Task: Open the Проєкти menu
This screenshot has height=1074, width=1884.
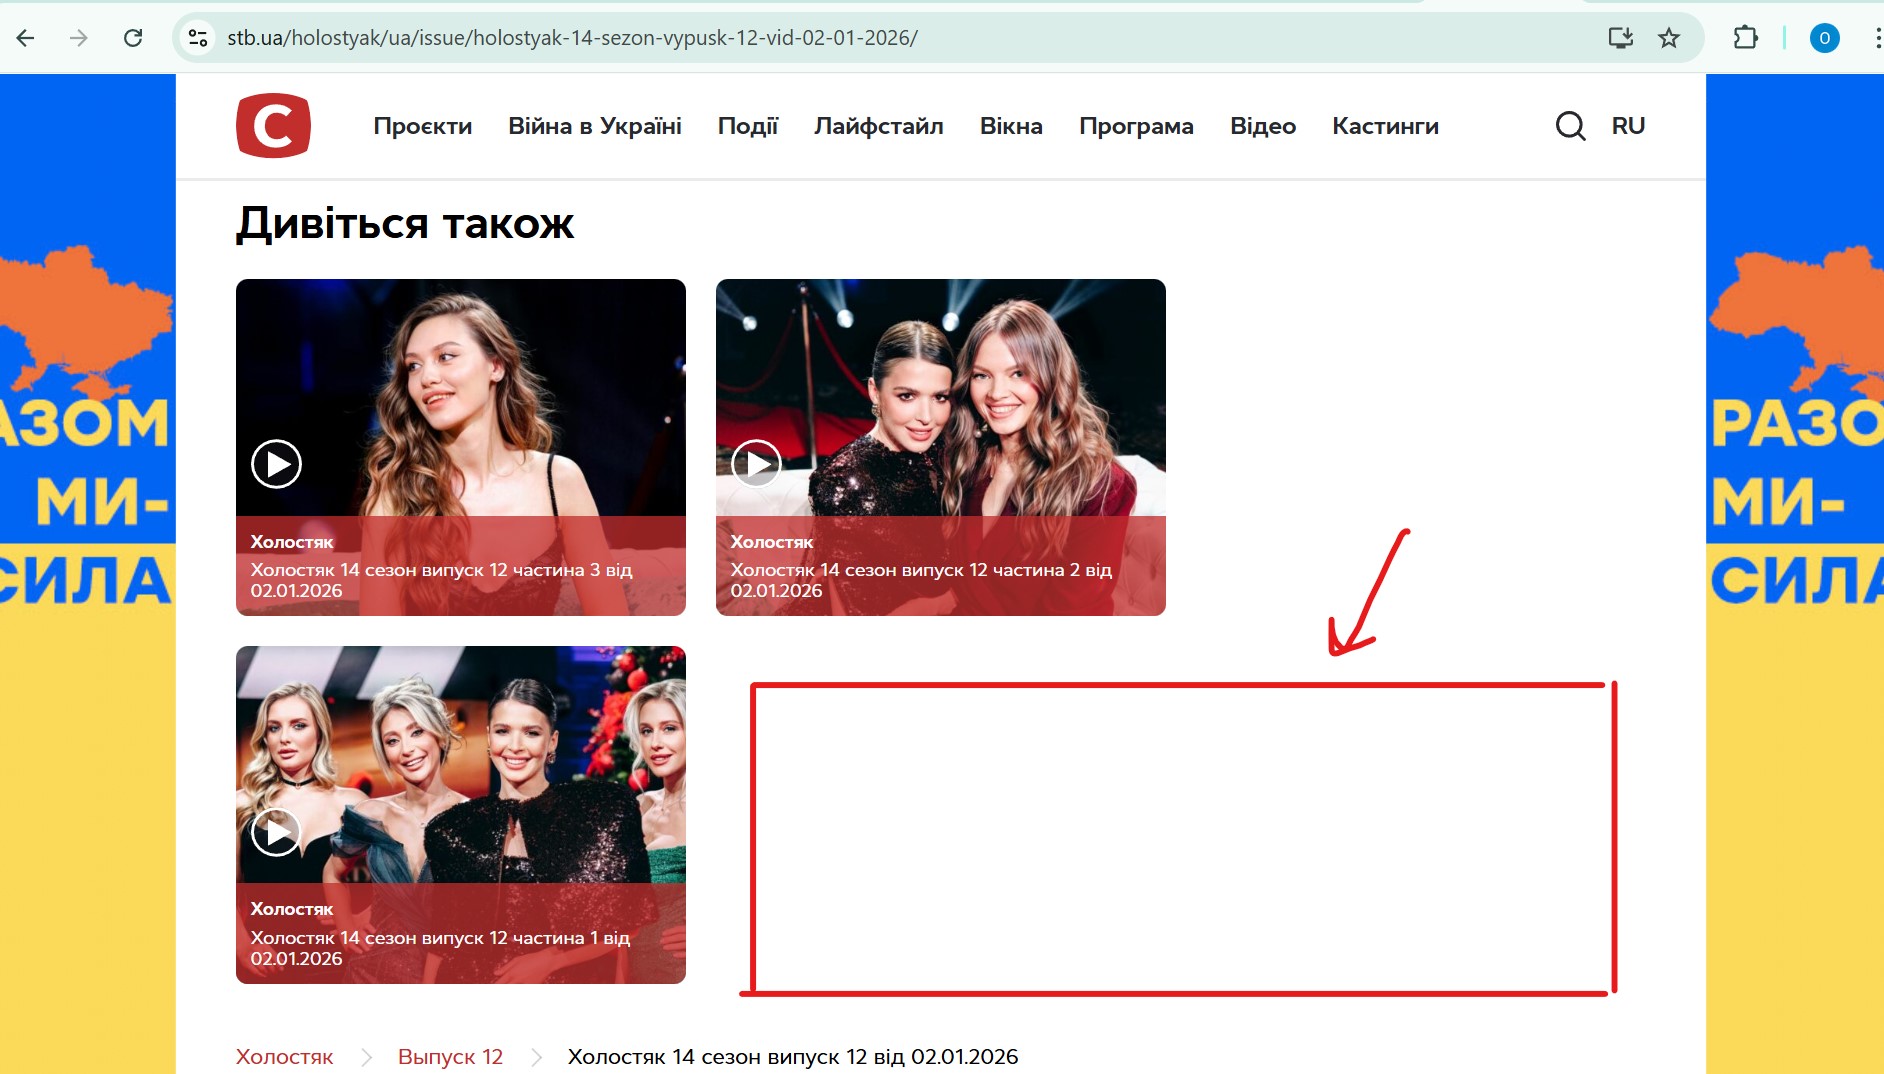Action: click(423, 126)
